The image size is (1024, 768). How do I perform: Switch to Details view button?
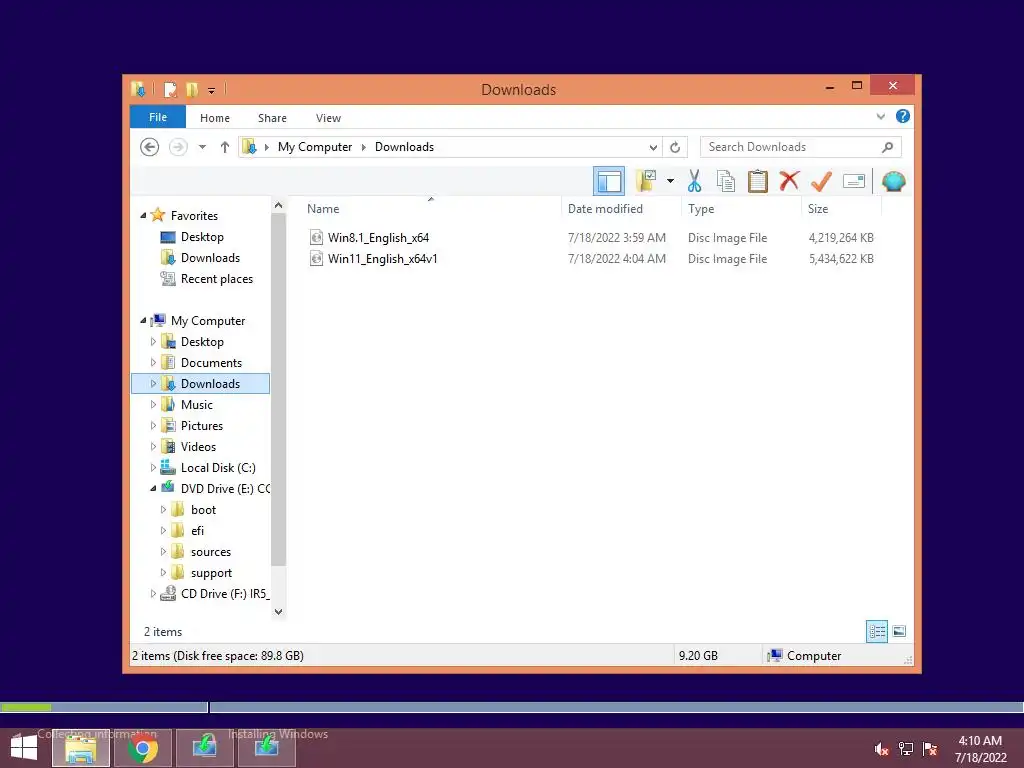(877, 631)
